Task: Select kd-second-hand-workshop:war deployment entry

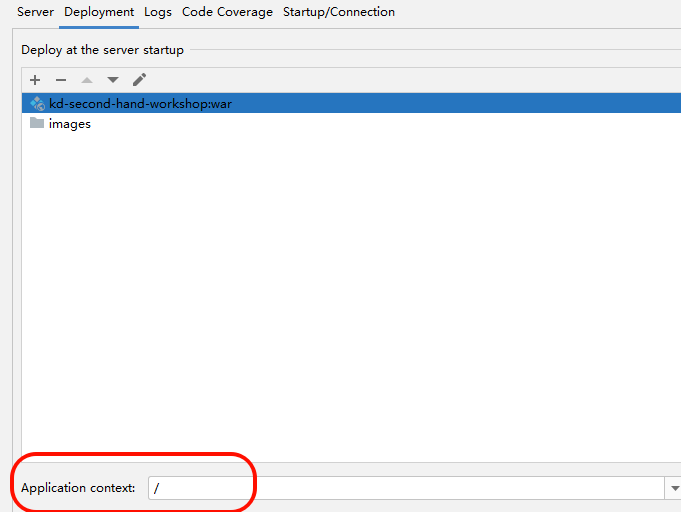Action: [x=140, y=103]
